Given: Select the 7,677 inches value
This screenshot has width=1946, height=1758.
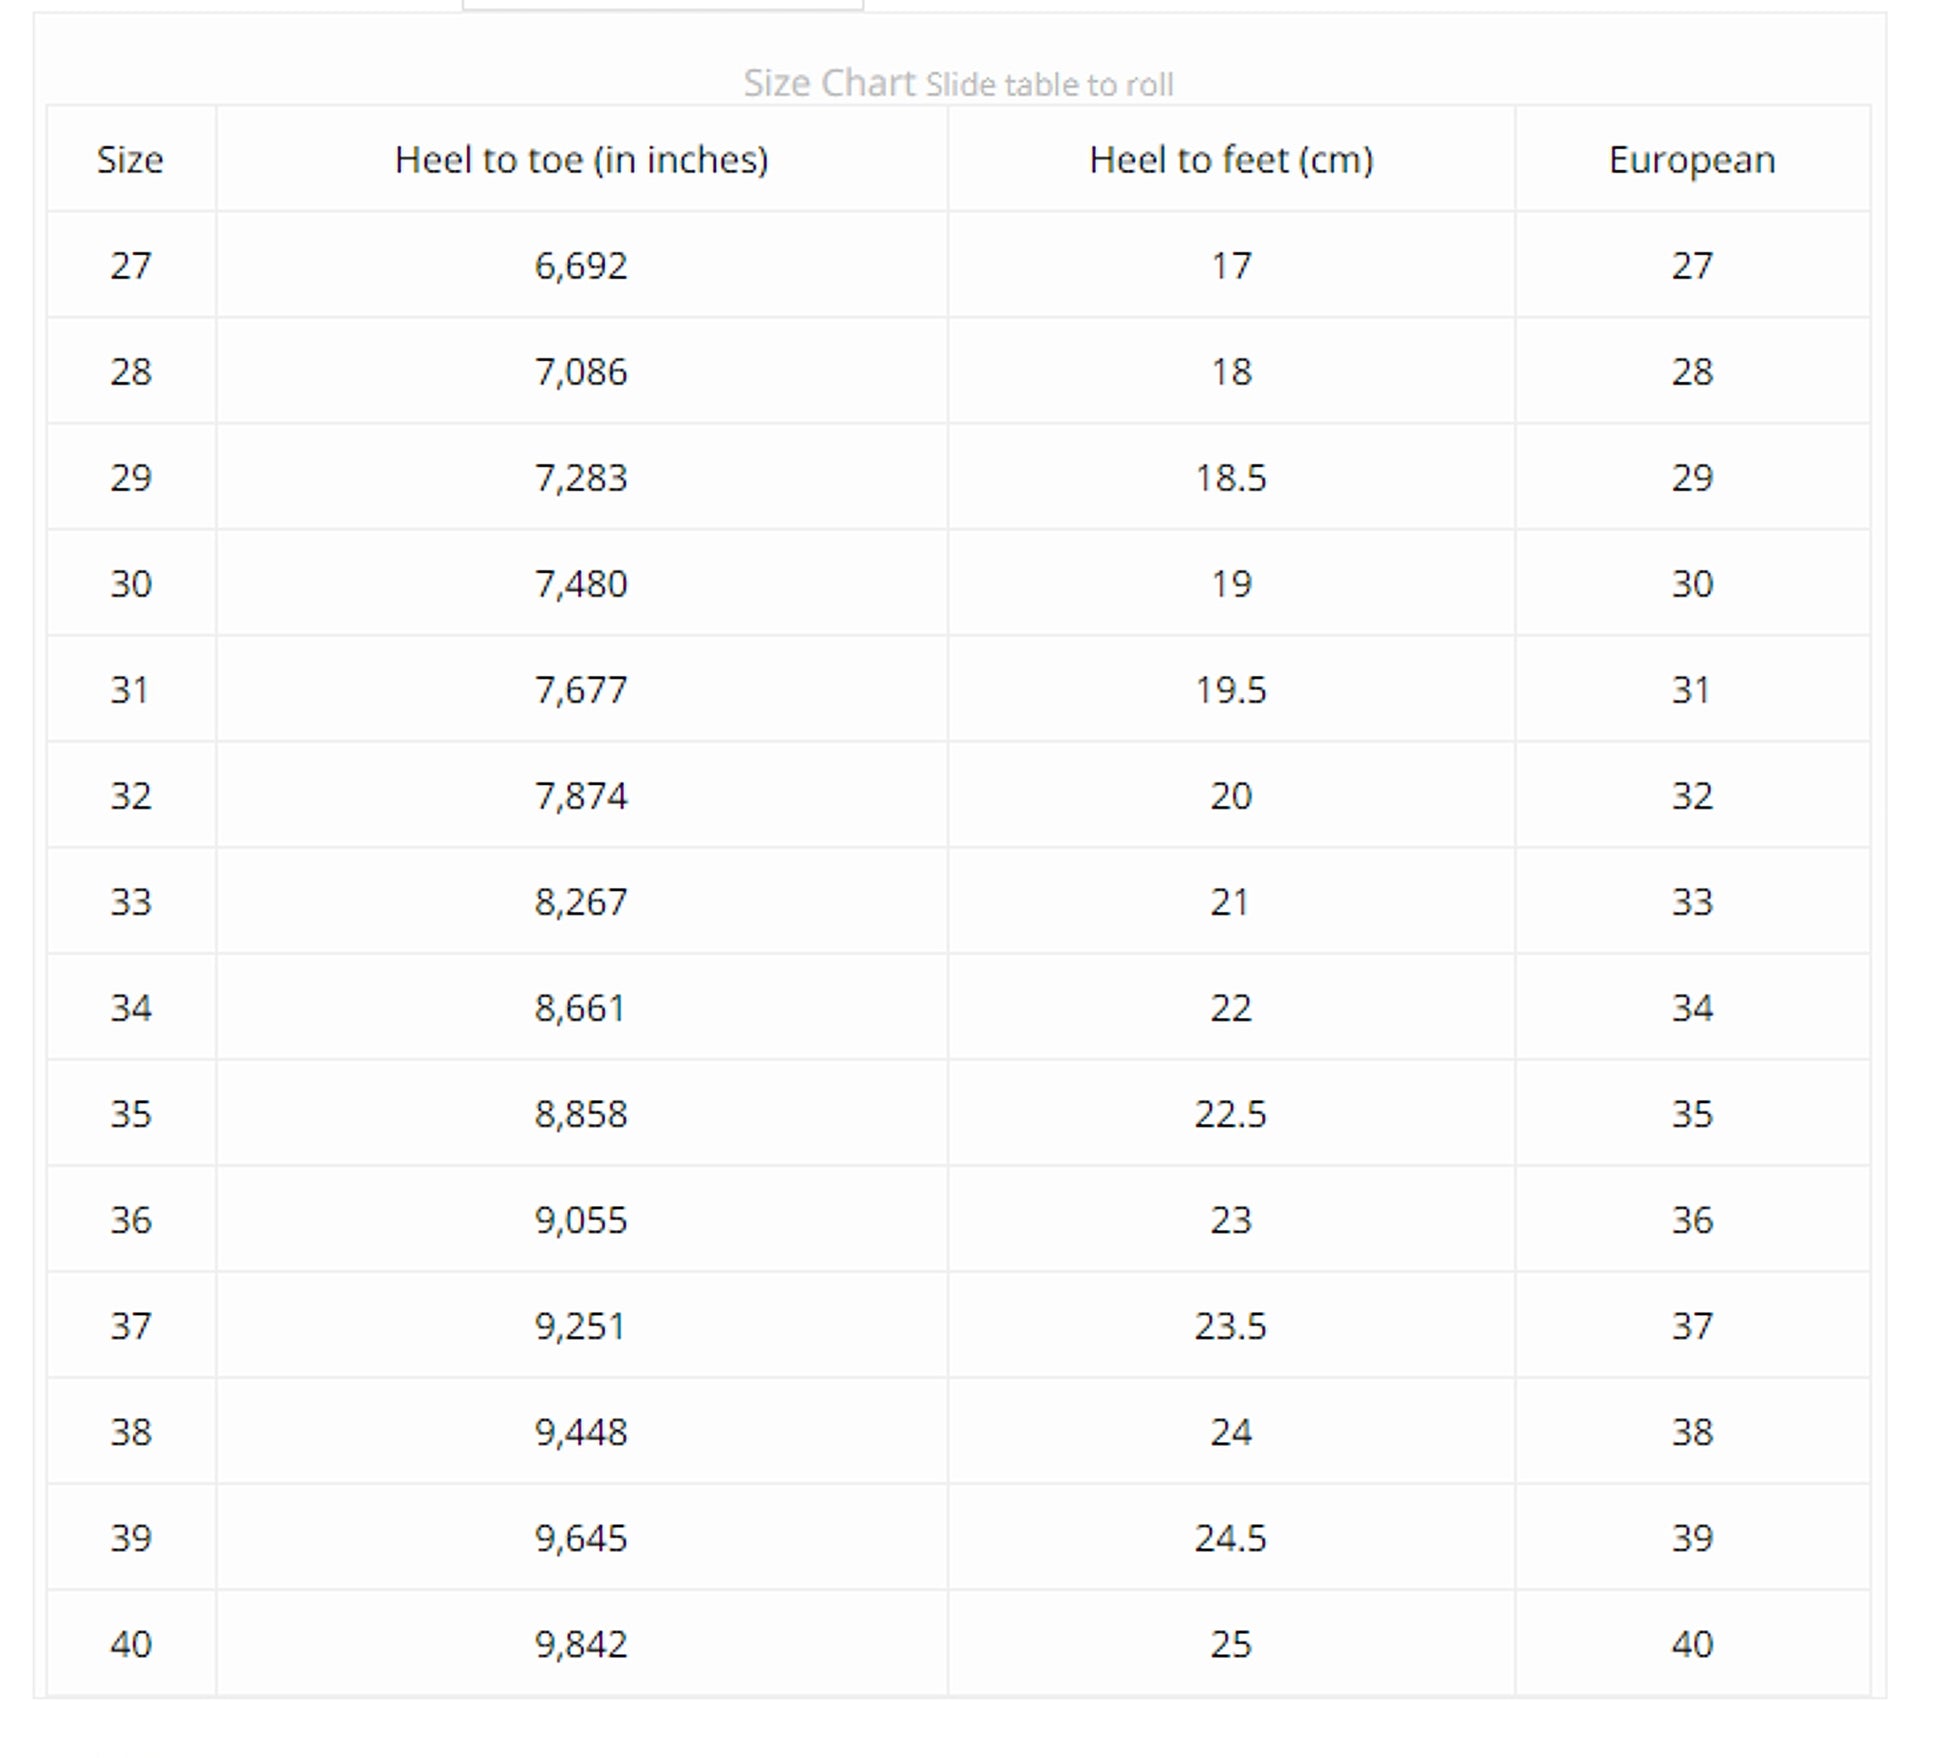Looking at the screenshot, I should point(581,689).
